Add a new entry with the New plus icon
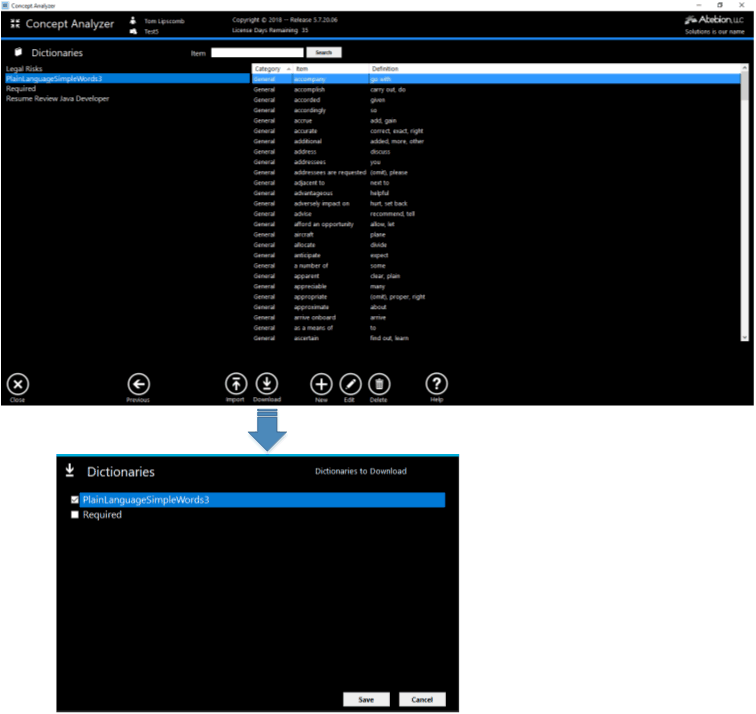 click(x=321, y=384)
